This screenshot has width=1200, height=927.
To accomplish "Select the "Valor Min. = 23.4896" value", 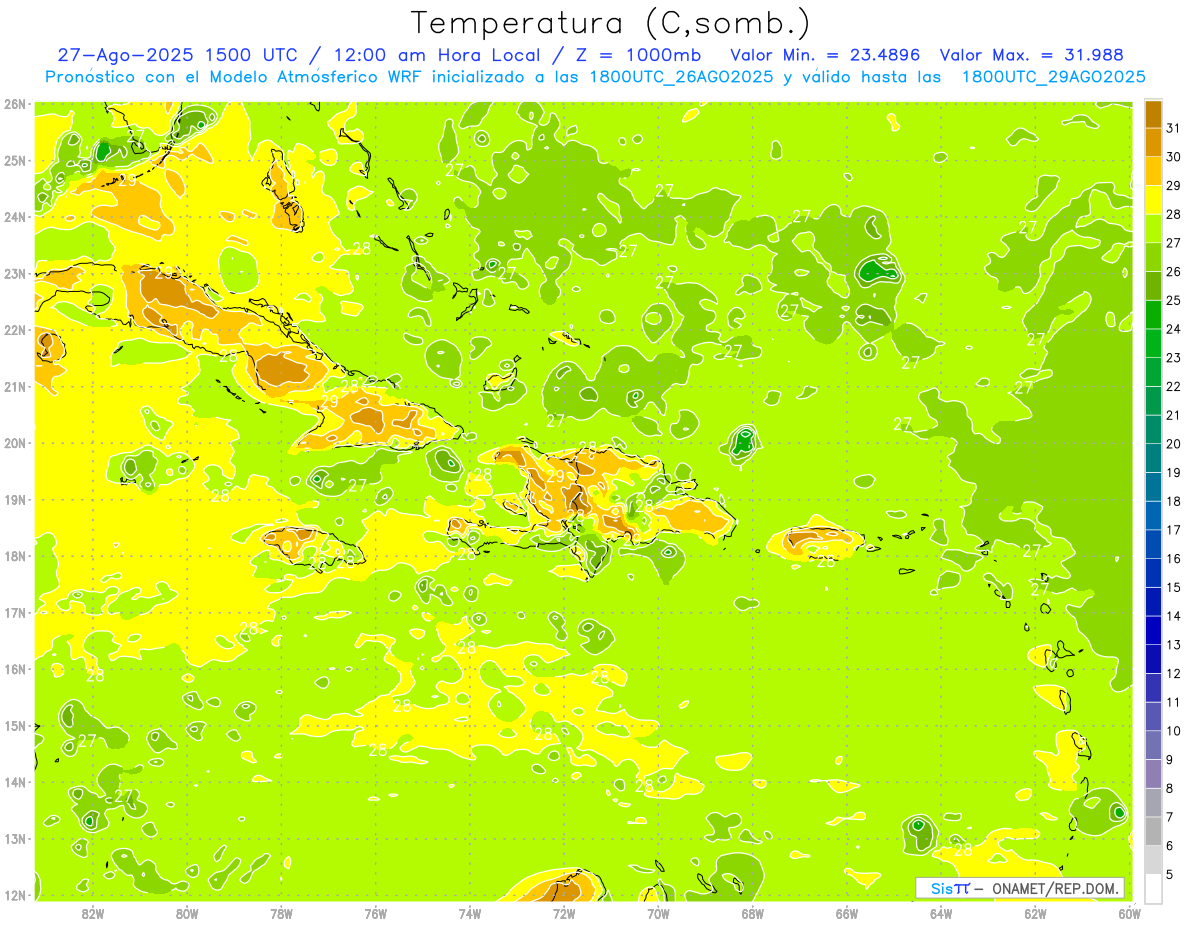I will [825, 55].
